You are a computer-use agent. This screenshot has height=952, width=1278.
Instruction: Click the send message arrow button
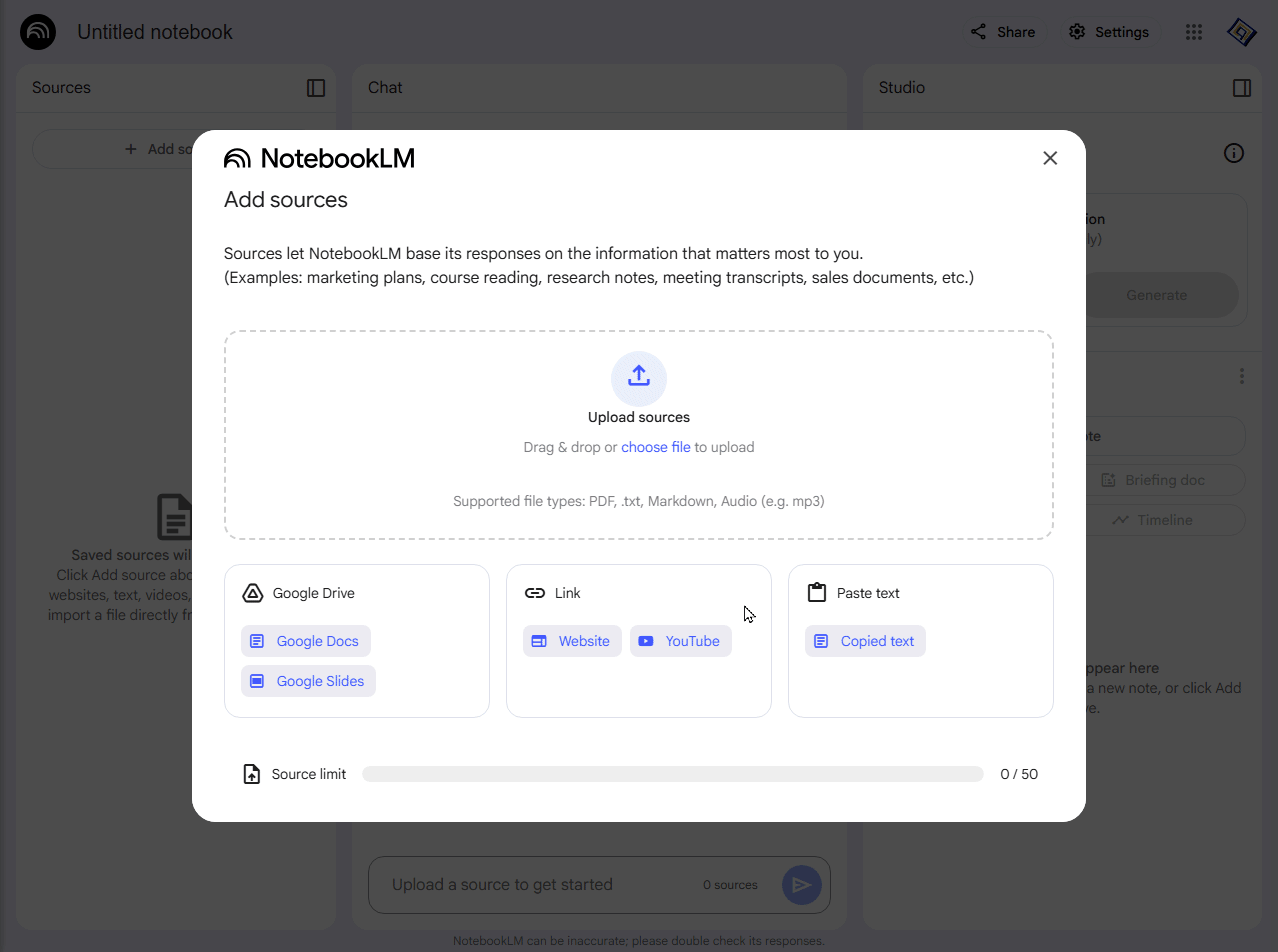(802, 885)
